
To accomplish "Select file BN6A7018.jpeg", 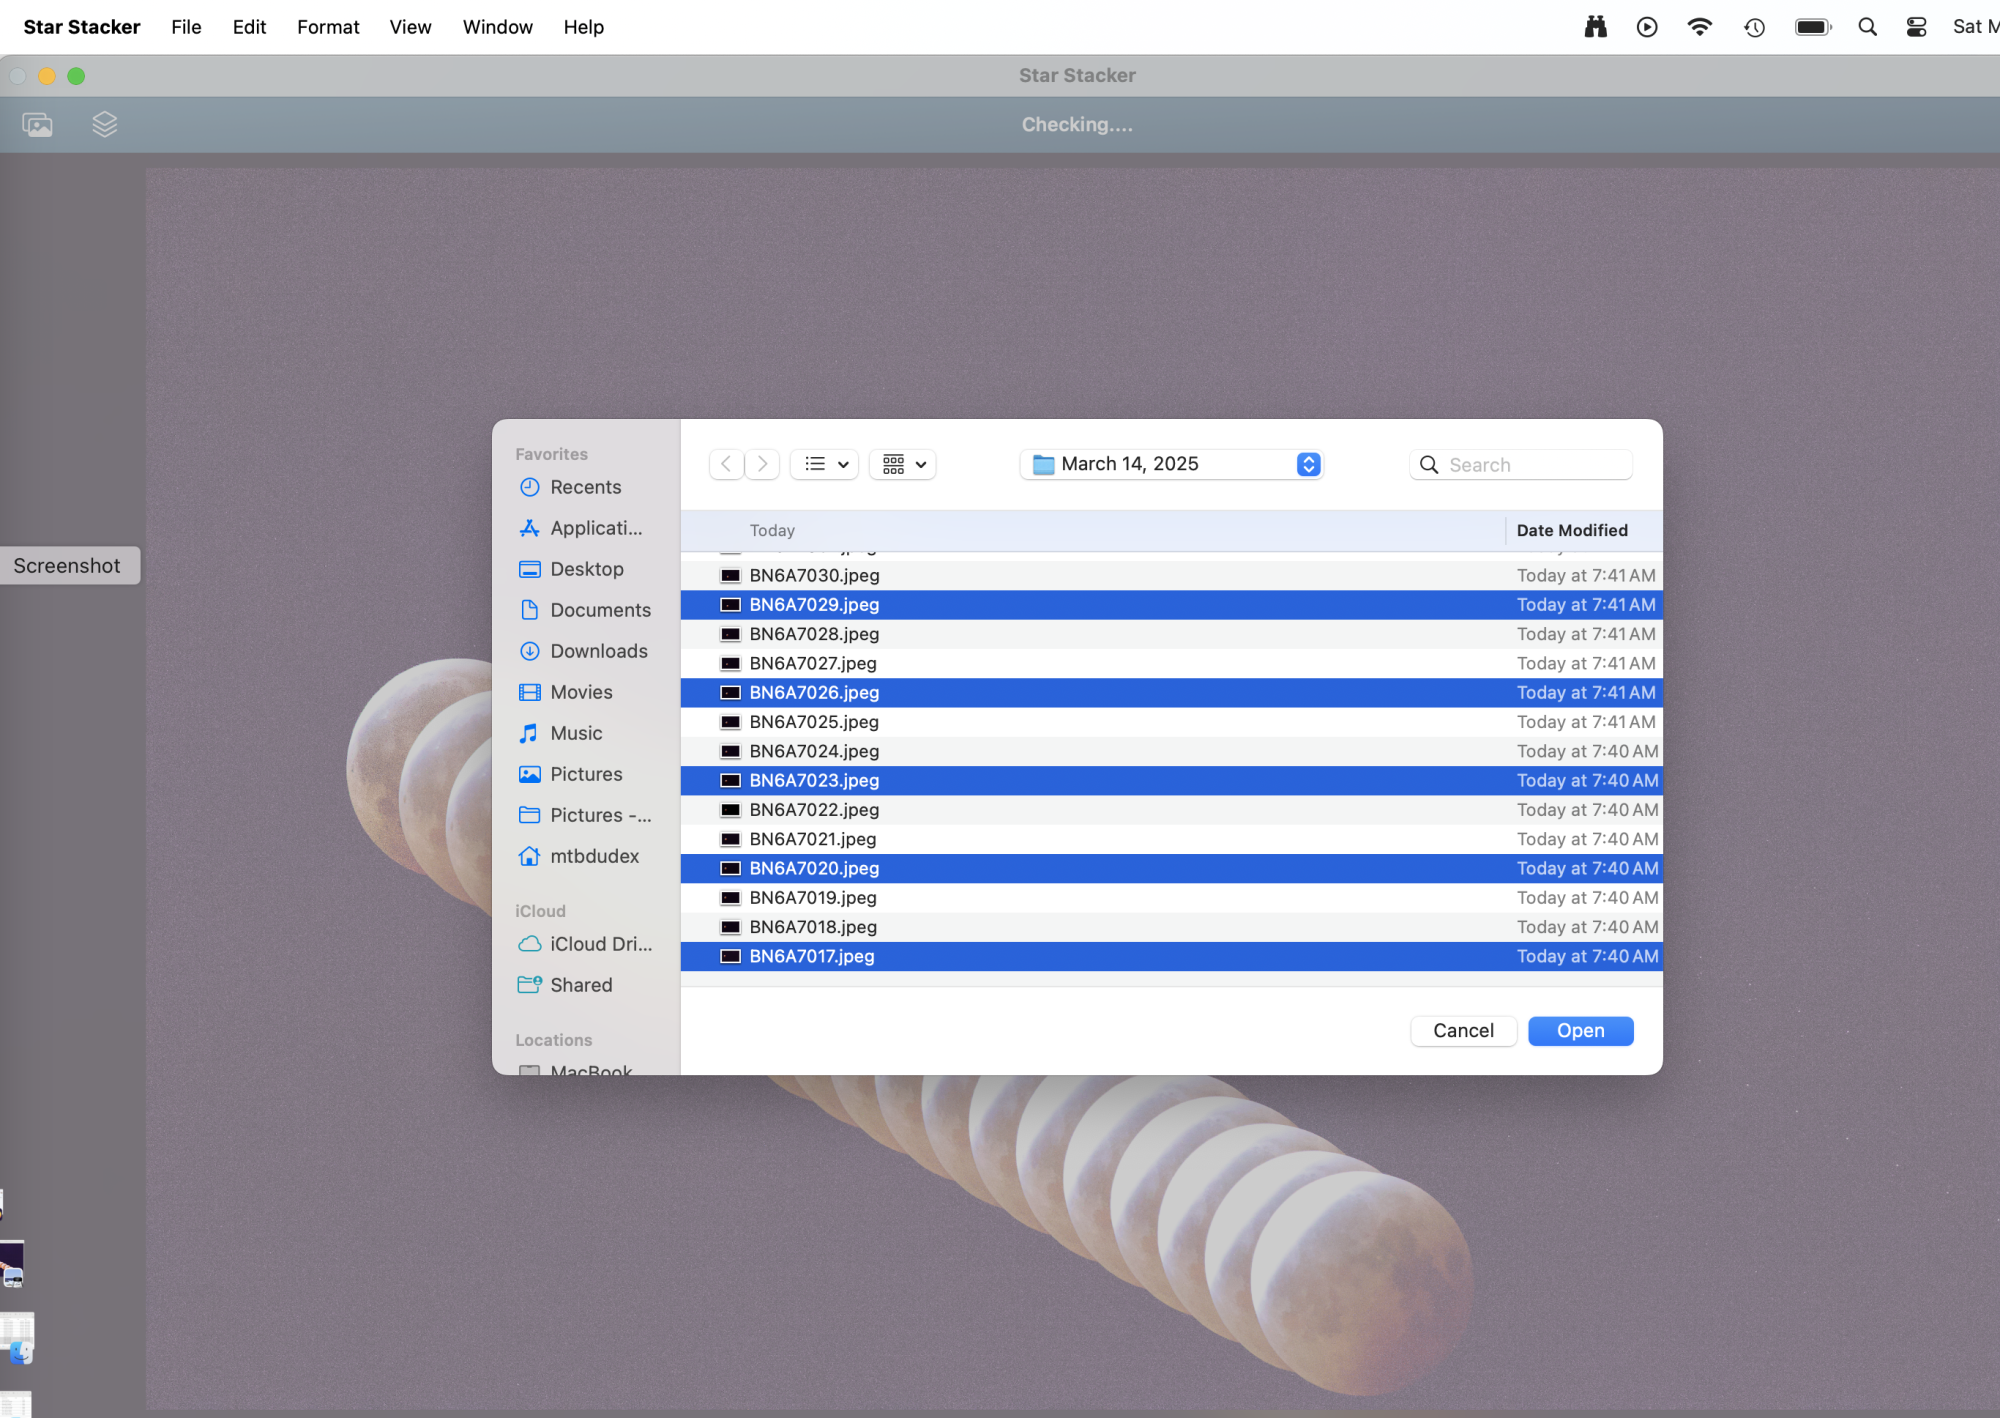I will (x=1172, y=928).
